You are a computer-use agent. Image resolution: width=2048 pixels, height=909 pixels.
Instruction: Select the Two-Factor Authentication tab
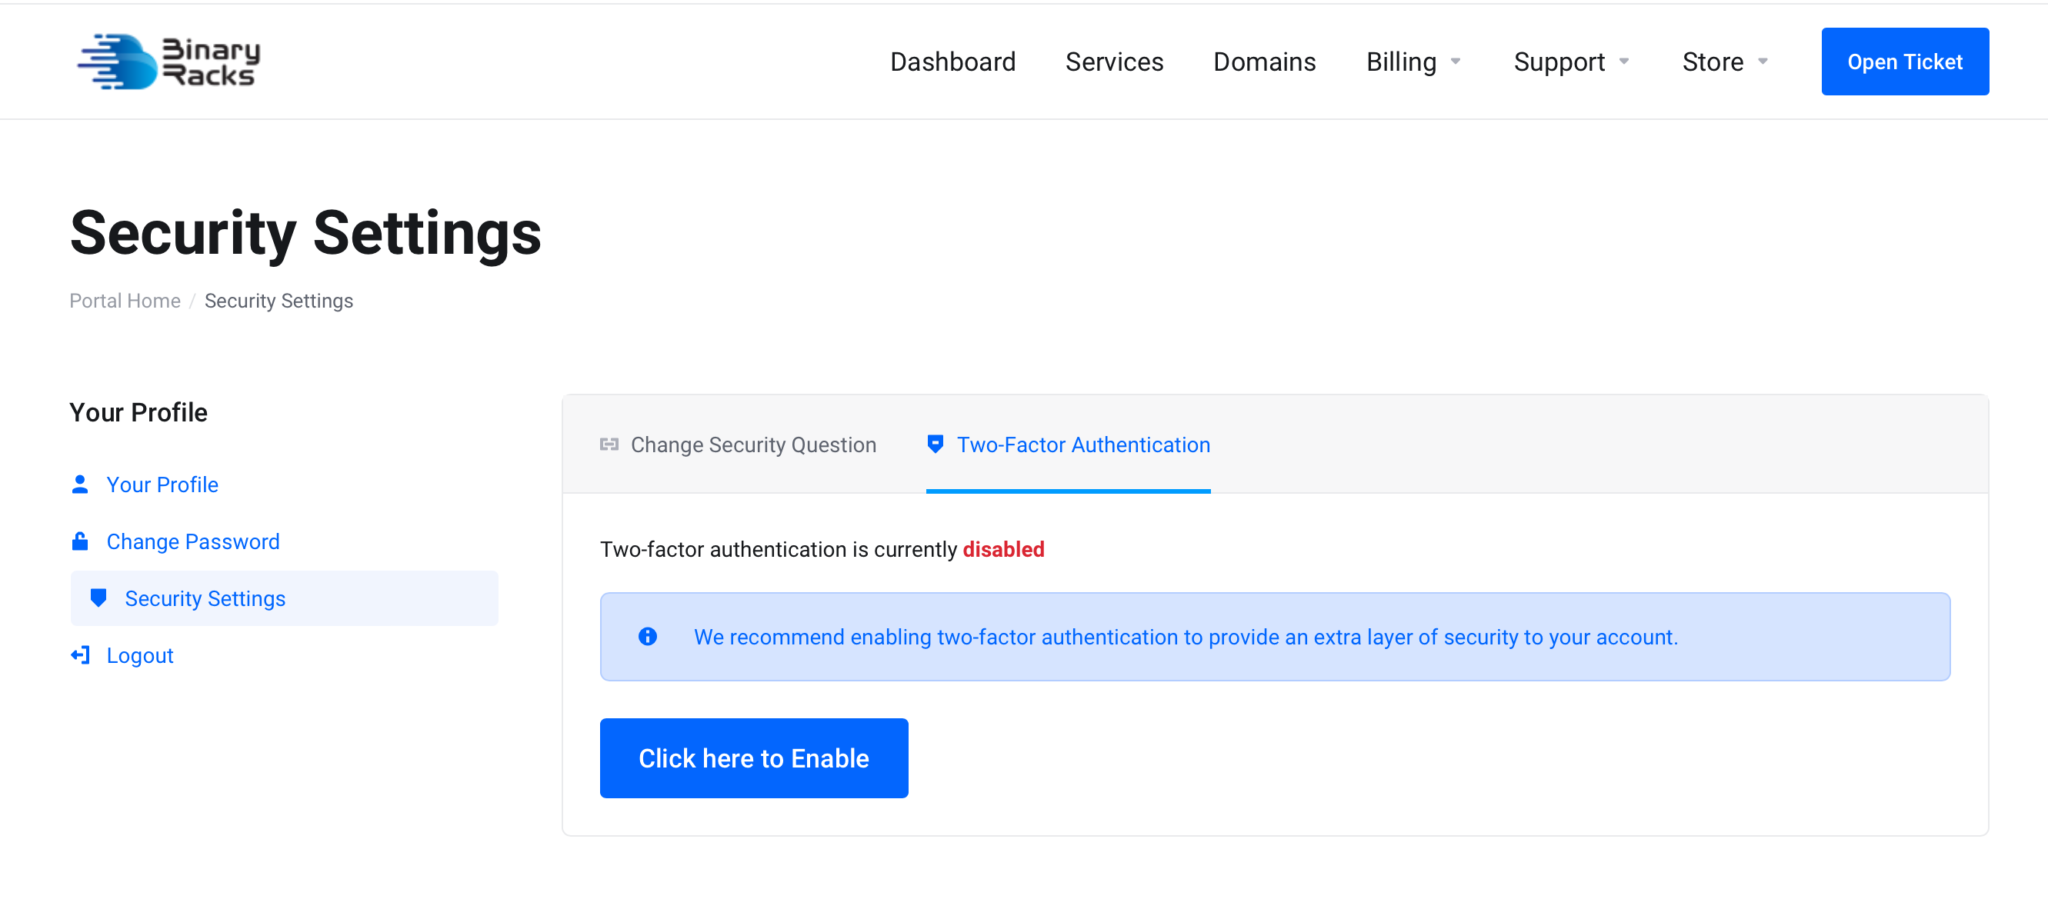pos(1083,444)
